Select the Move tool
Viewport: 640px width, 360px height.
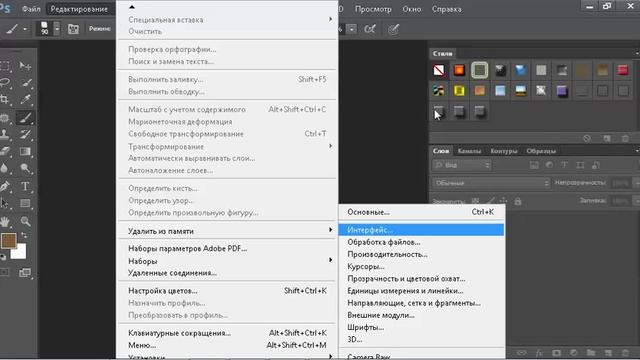click(25, 66)
